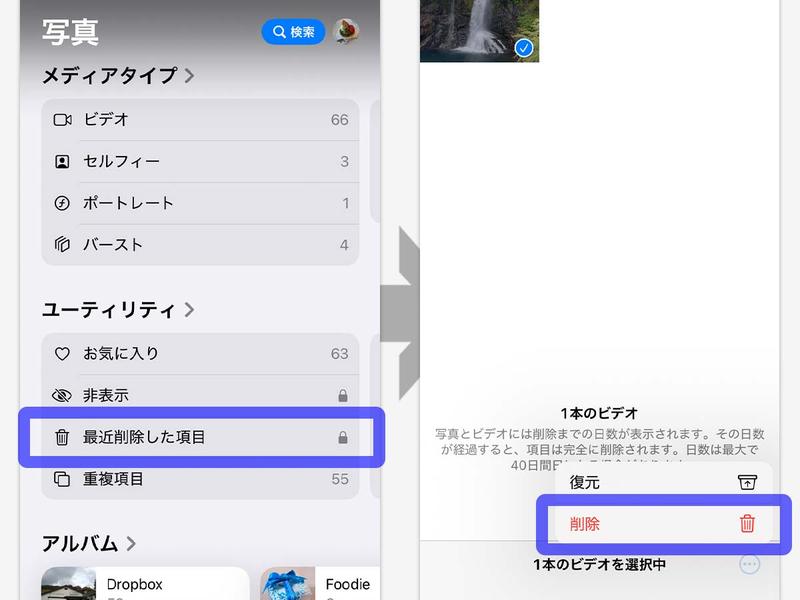The image size is (800, 600).
Task: Open the 非表示 hidden row
Action: (x=201, y=395)
